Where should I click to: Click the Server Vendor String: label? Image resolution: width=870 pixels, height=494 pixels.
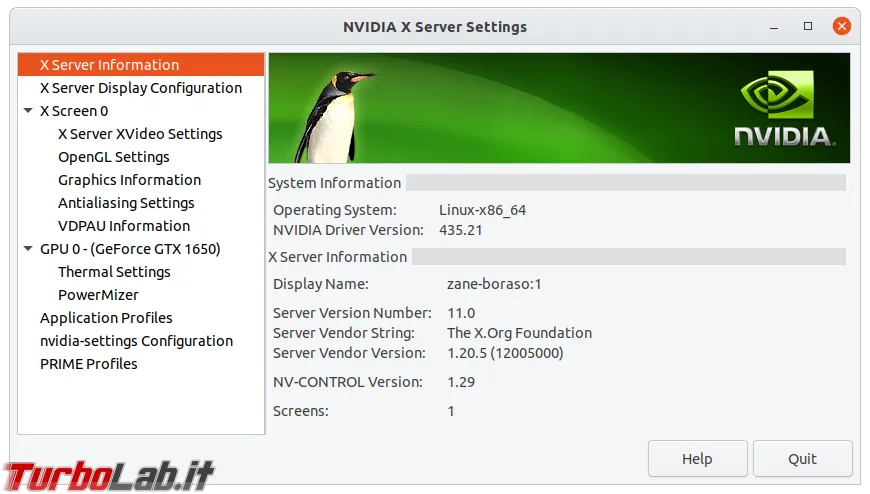(x=343, y=333)
